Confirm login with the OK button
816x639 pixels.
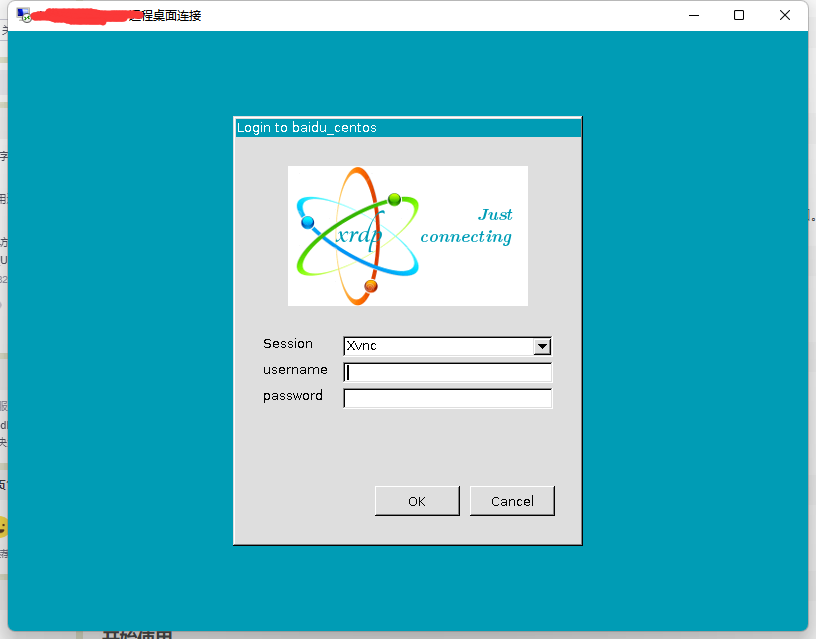click(x=417, y=501)
